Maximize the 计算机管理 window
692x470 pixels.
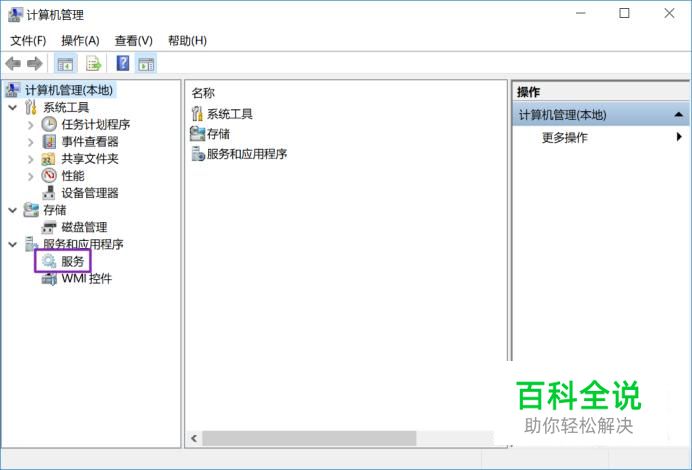[624, 13]
